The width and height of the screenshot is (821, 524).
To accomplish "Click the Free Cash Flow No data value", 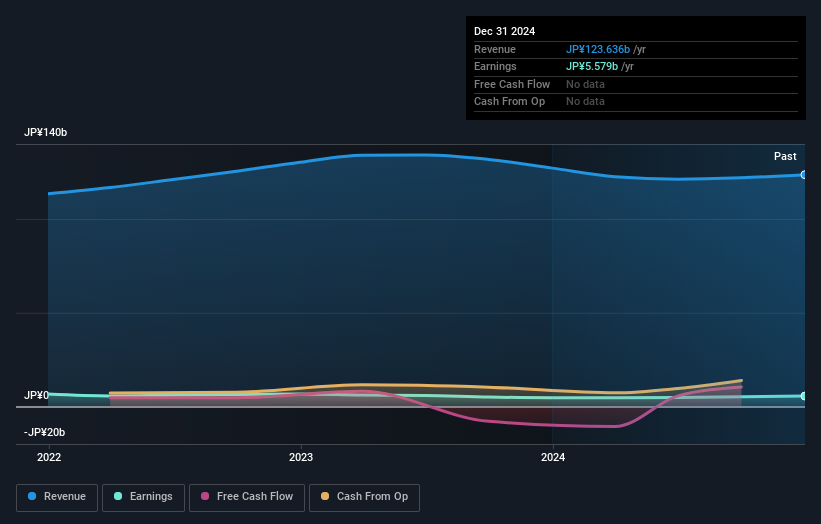I will click(x=585, y=84).
